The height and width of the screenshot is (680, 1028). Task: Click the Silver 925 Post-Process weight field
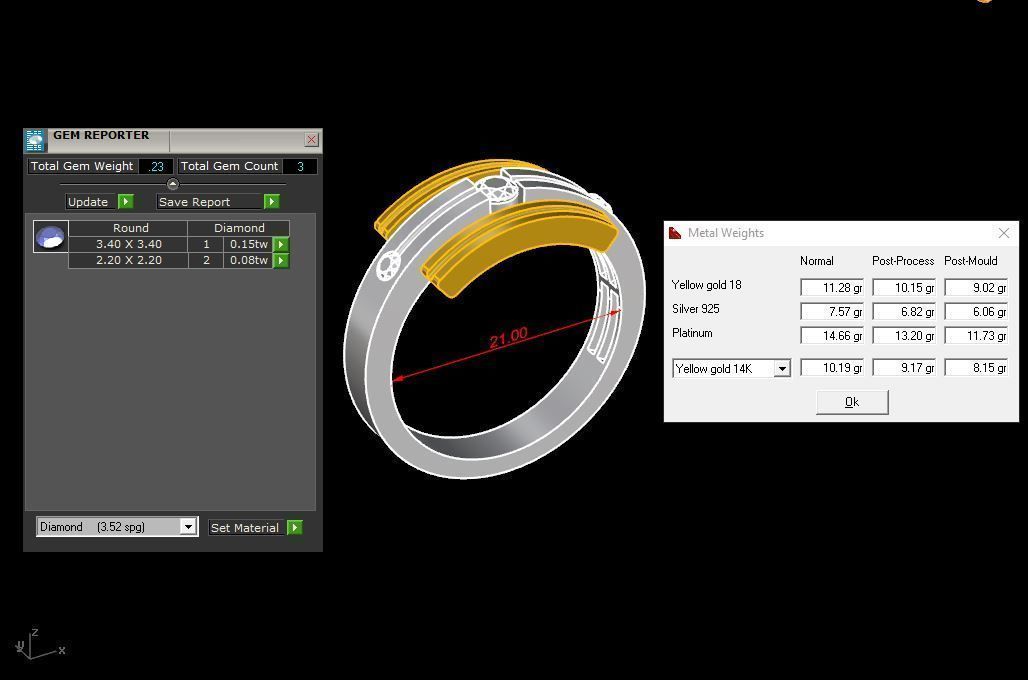point(903,311)
